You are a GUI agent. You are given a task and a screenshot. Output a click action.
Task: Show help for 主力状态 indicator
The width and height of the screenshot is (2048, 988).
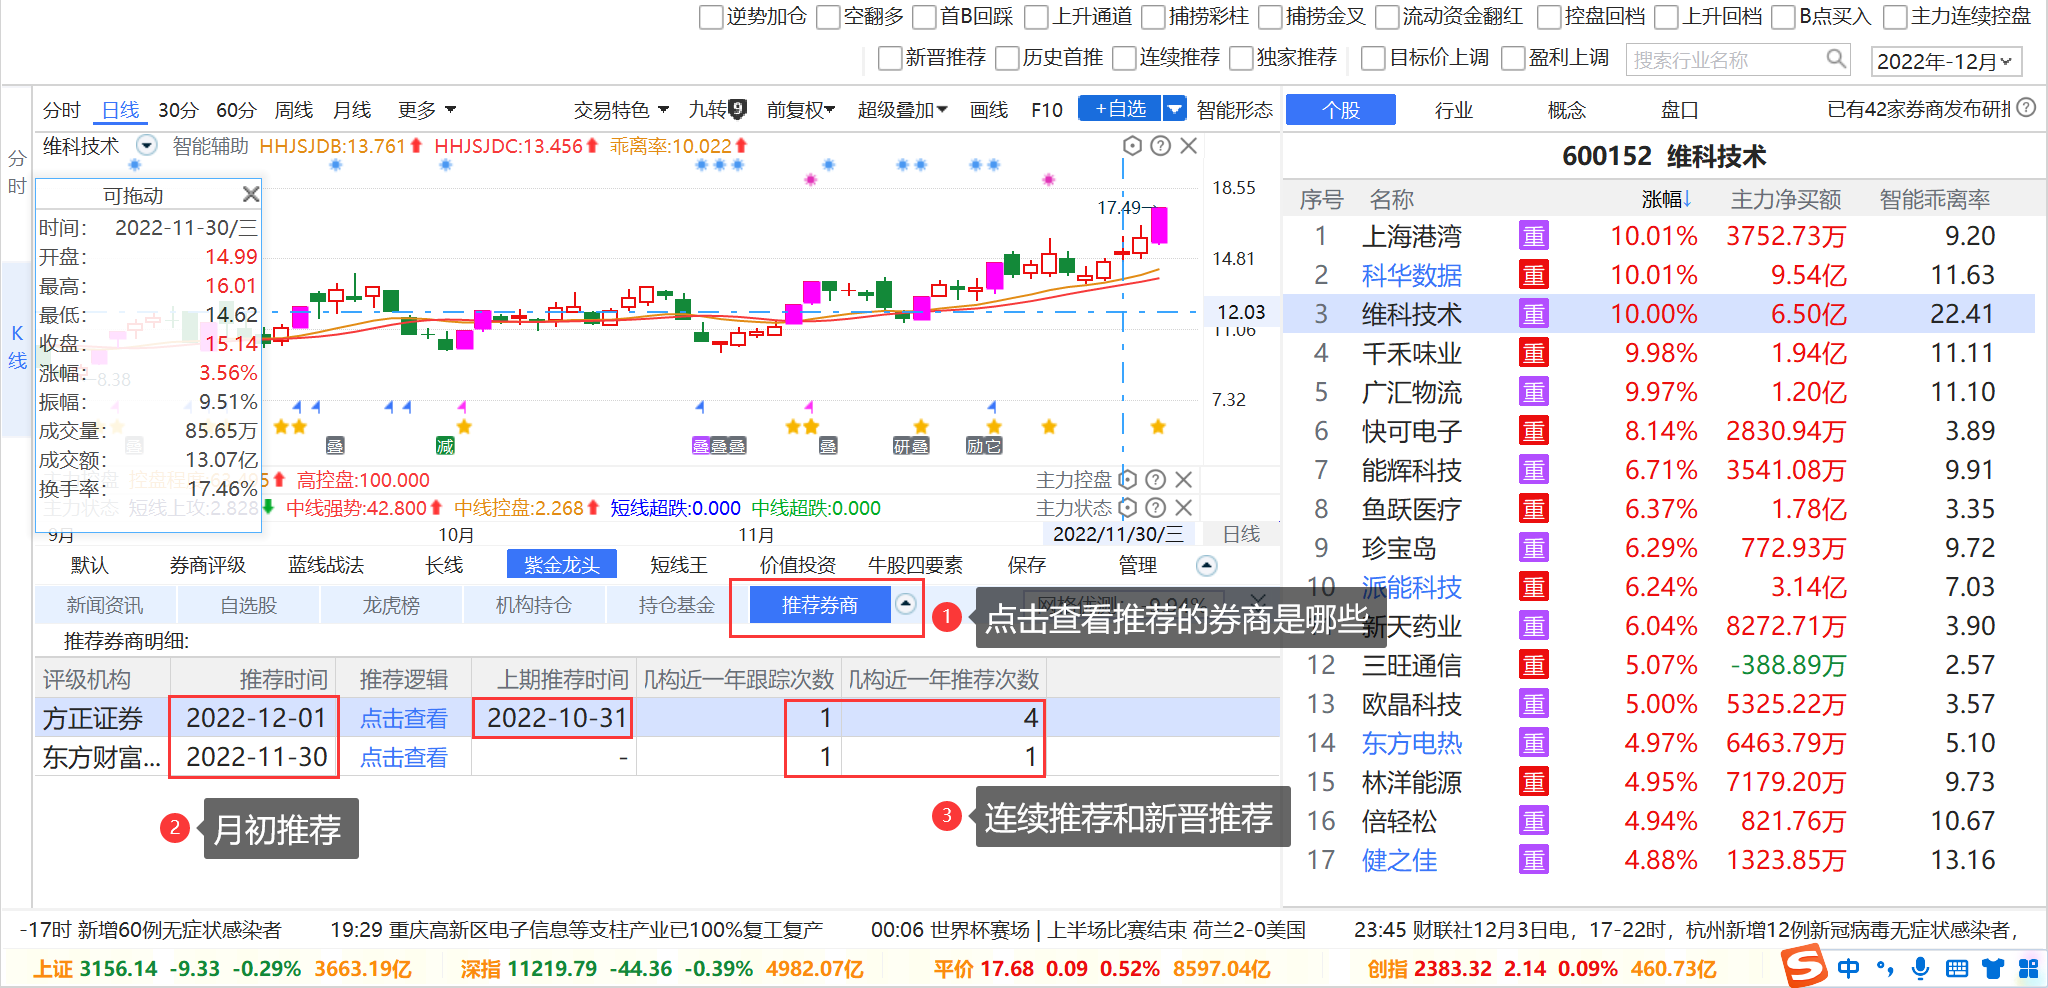pyautogui.click(x=1155, y=508)
